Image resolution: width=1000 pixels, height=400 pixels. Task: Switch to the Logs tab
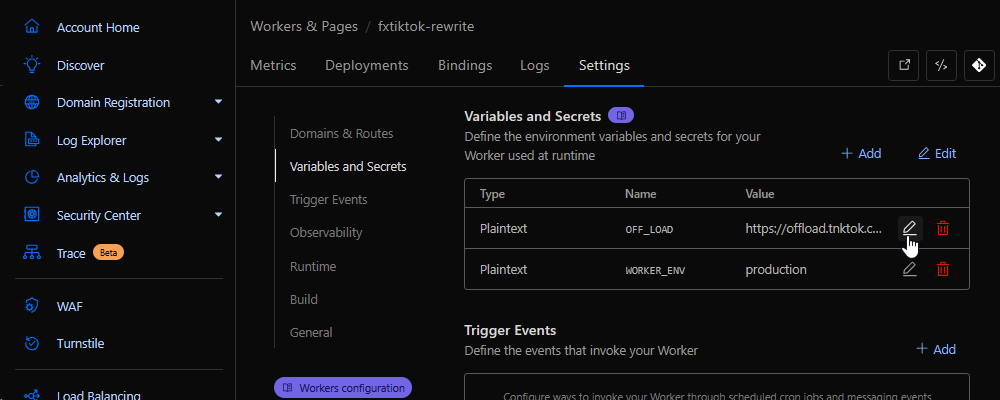tap(534, 65)
